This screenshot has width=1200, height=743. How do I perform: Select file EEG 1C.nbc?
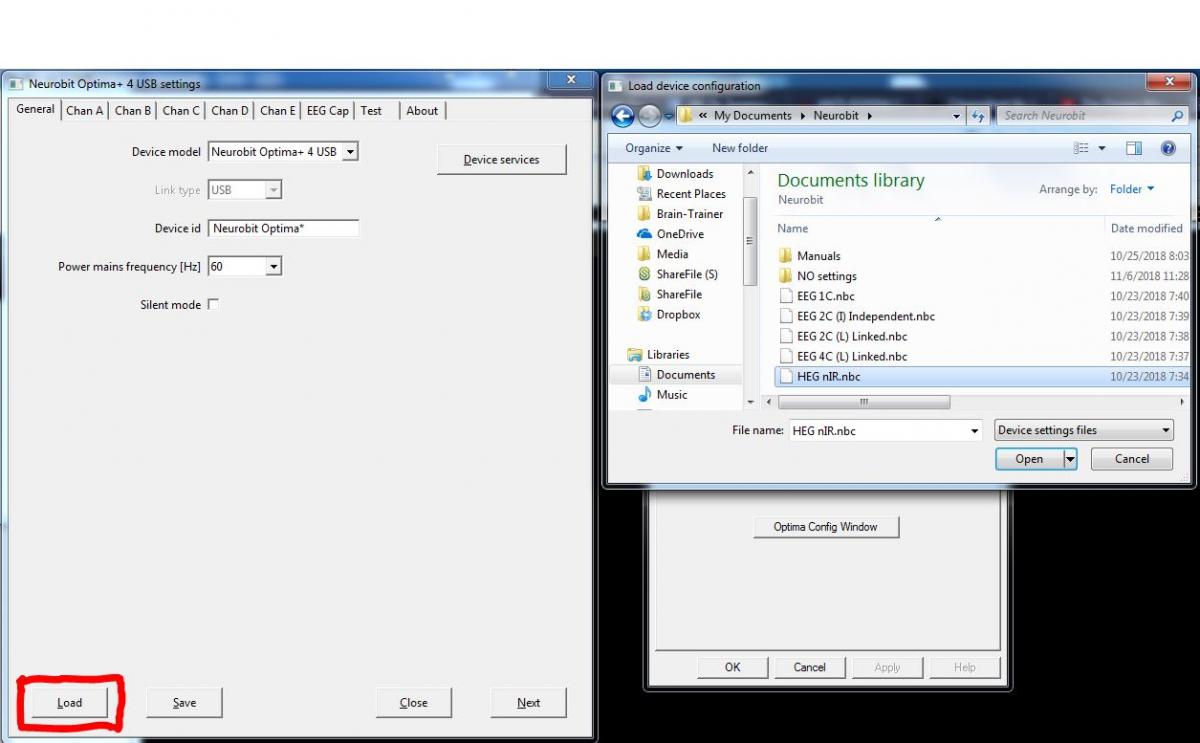(x=825, y=296)
